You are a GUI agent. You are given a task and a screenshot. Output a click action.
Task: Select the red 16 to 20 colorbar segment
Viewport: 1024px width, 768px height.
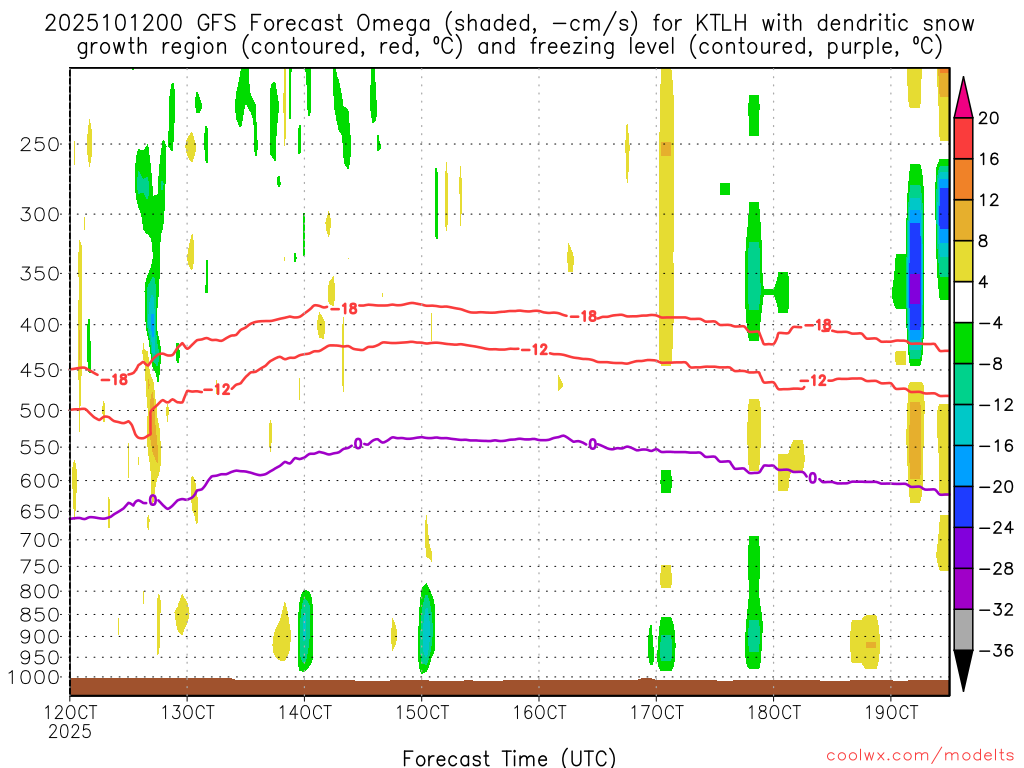pos(963,138)
